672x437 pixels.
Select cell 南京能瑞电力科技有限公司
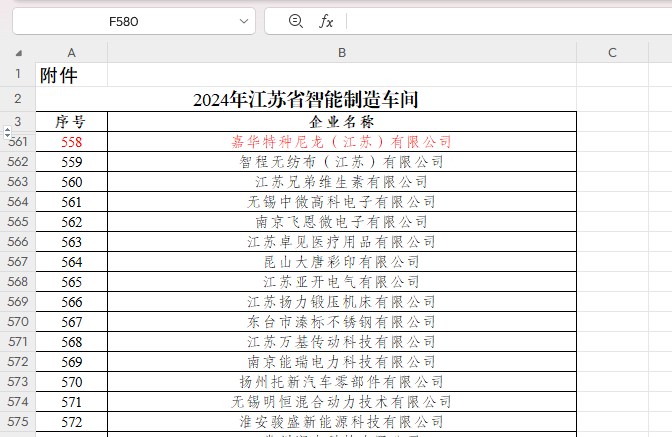coord(342,362)
